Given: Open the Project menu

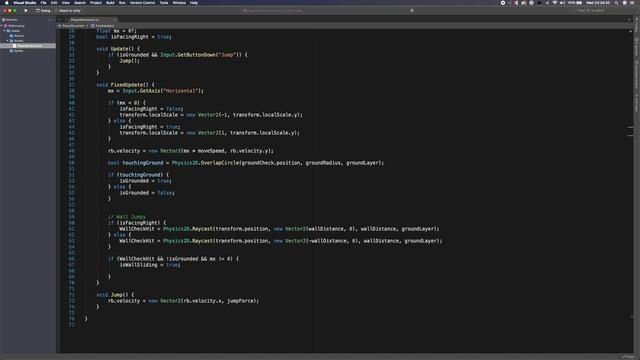Looking at the screenshot, I should [x=96, y=2].
